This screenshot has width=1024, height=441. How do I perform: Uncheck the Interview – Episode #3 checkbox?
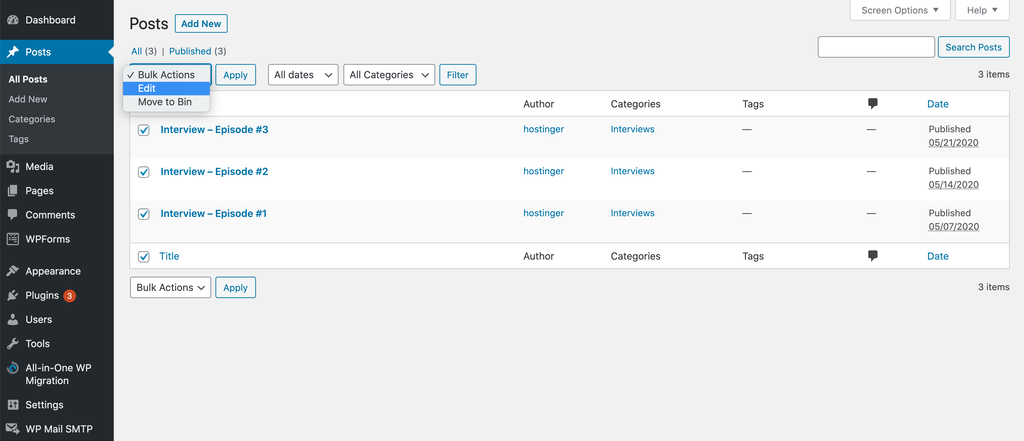tap(144, 130)
